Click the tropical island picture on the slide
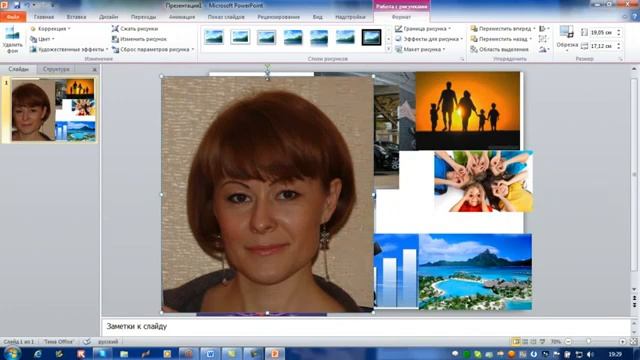This screenshot has width=640, height=360. 475,271
